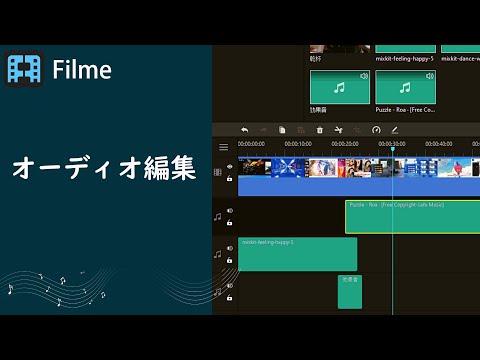Click the cyan playhead marker on ruler

point(393,149)
